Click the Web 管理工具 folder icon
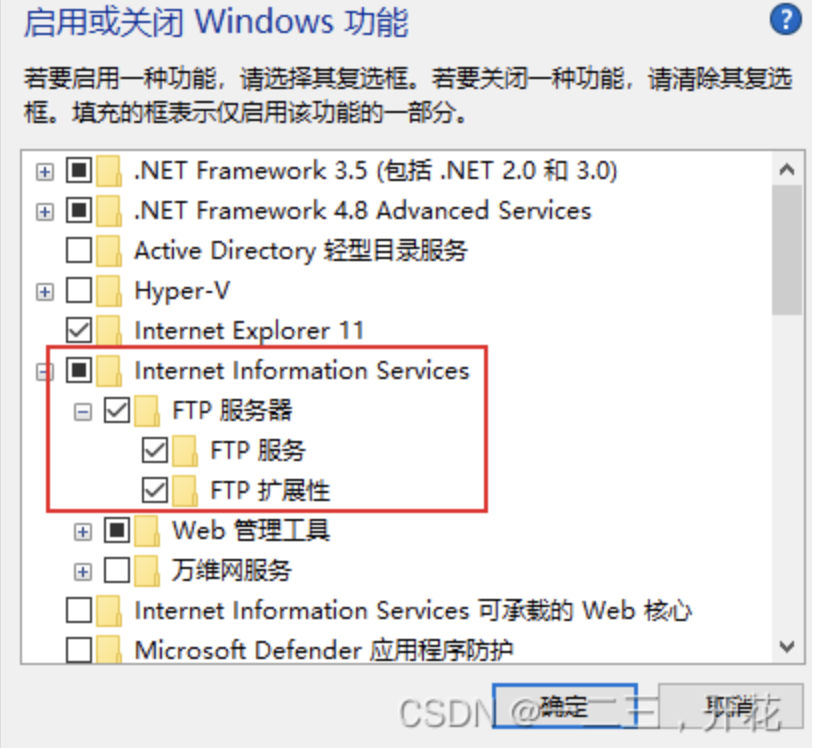818x748 pixels. [x=148, y=530]
